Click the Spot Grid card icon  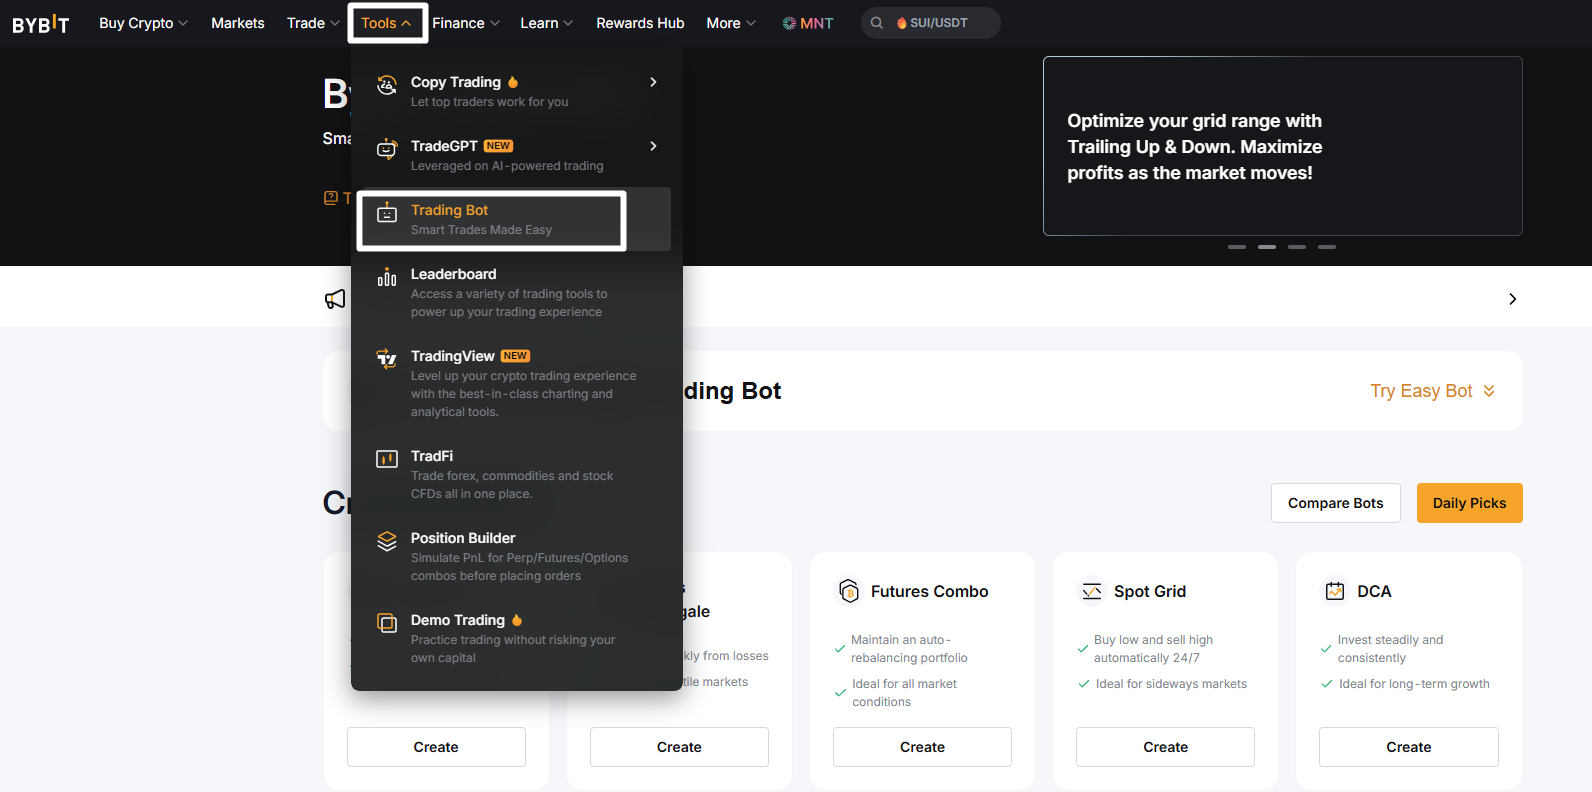coord(1092,591)
